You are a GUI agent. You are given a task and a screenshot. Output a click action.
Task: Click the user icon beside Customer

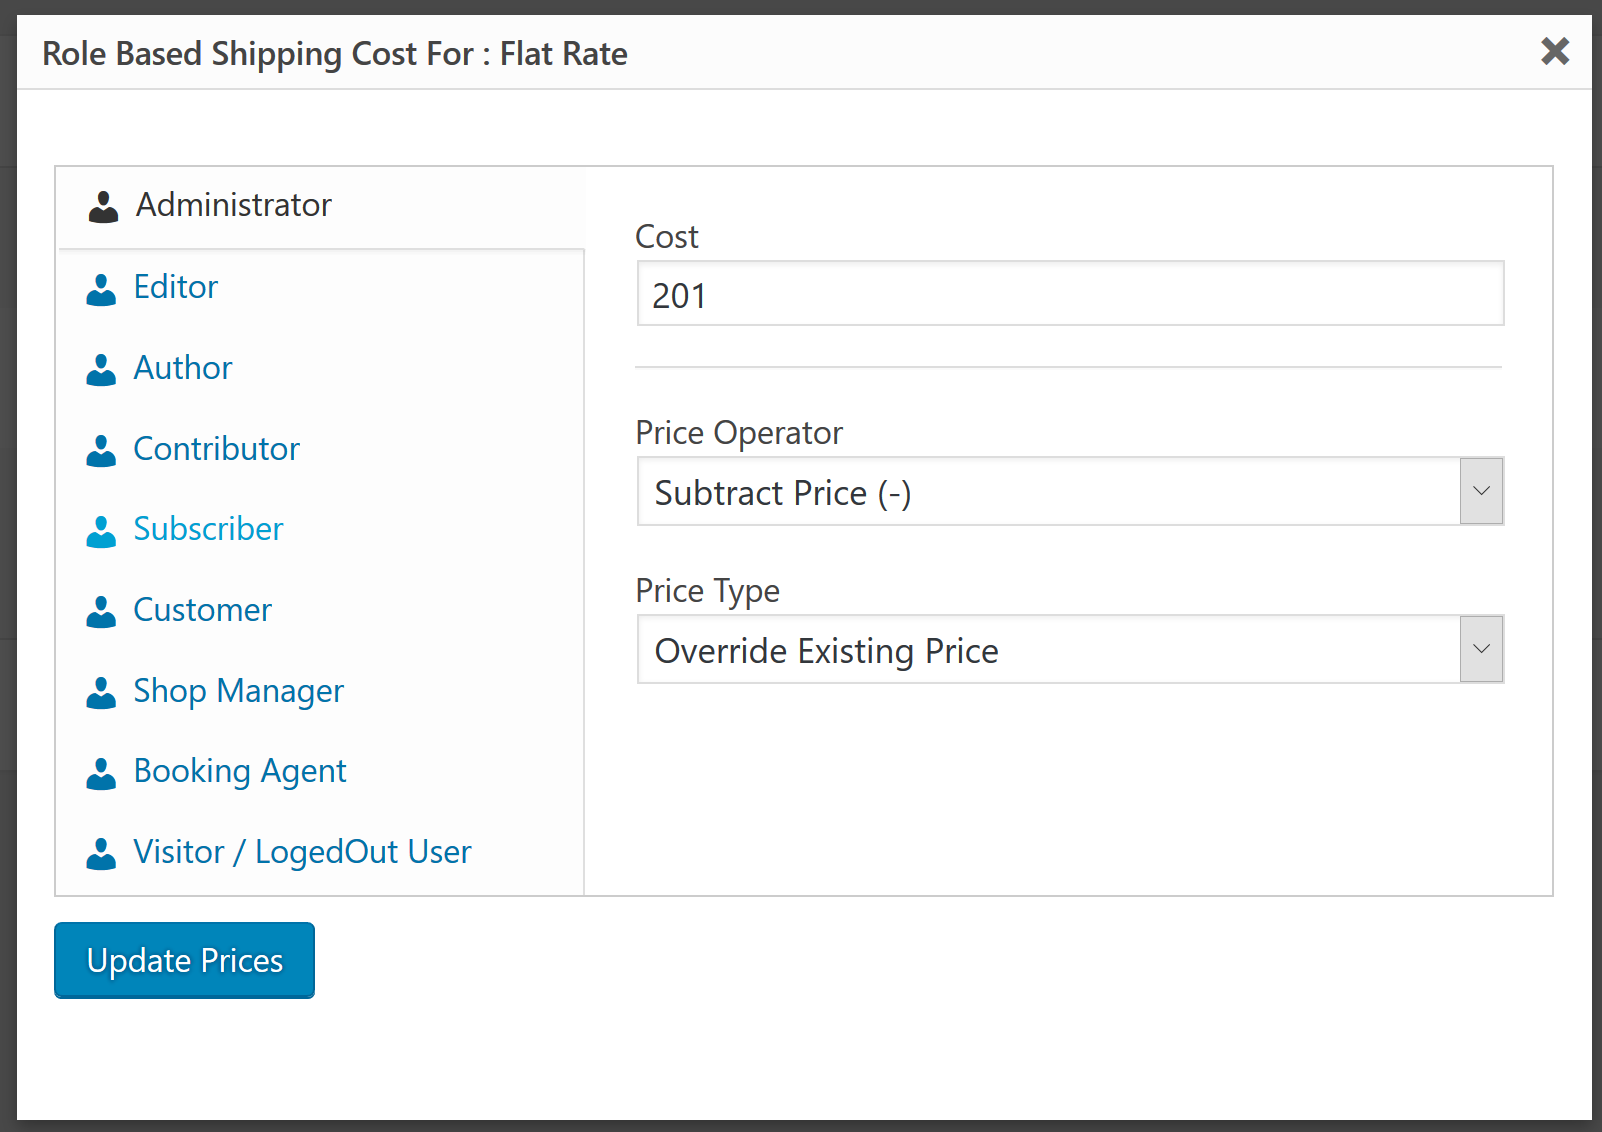[101, 612]
